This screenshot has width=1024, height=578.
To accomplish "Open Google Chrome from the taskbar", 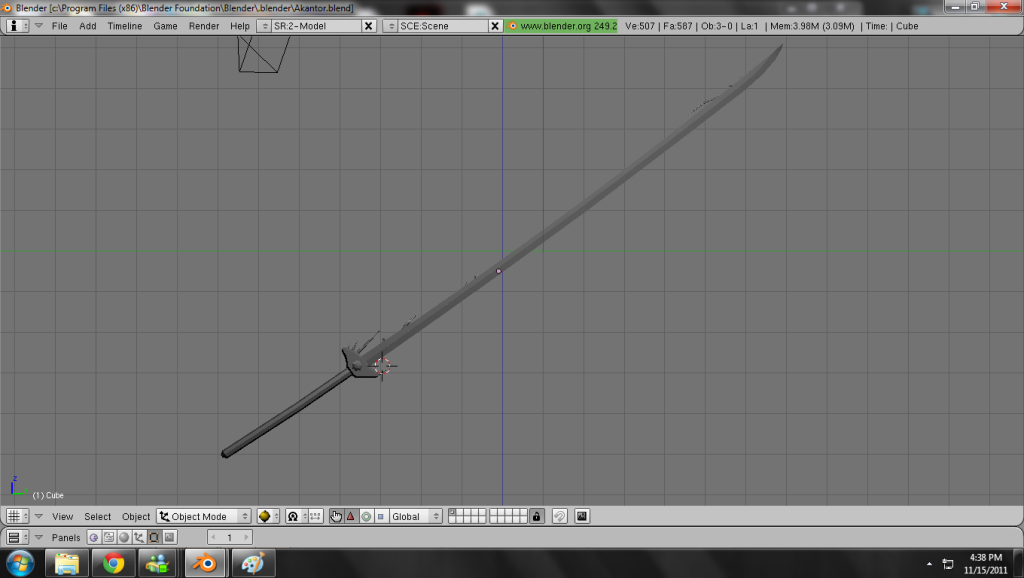I will (113, 563).
